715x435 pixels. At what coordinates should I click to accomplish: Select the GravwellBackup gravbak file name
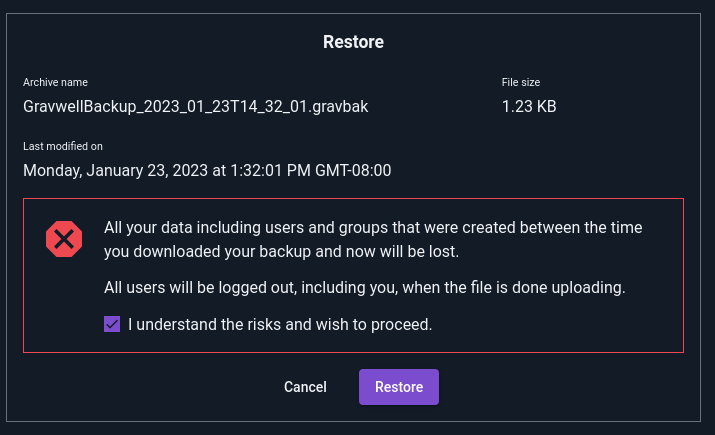(196, 106)
